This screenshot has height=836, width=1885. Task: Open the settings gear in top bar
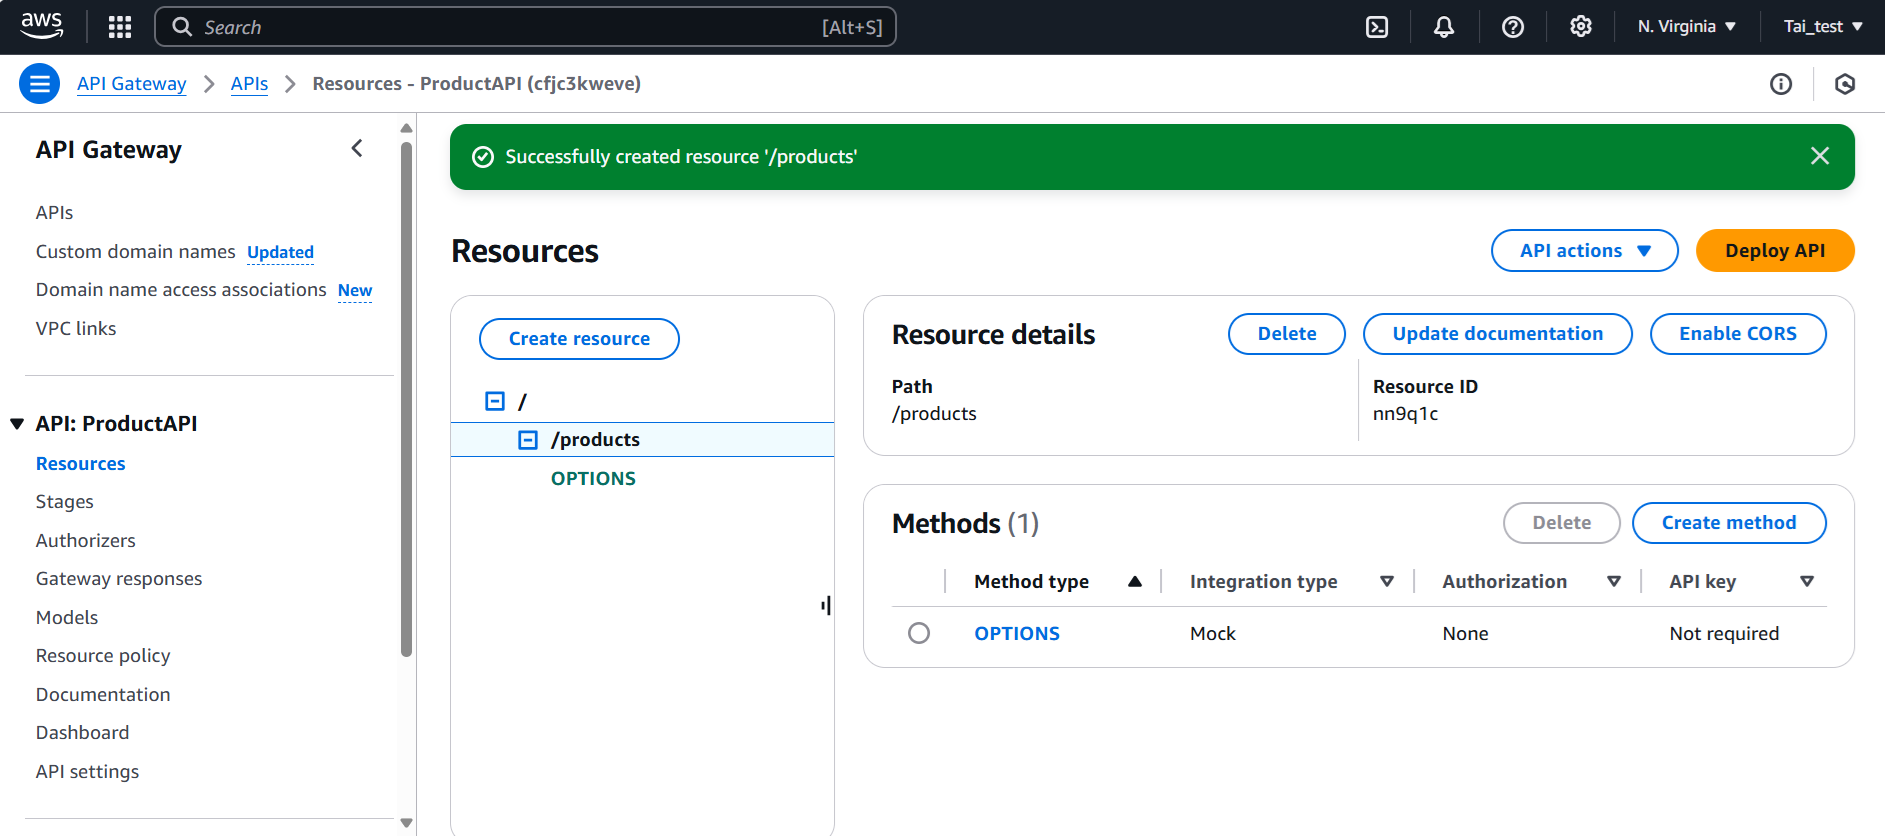click(1581, 27)
